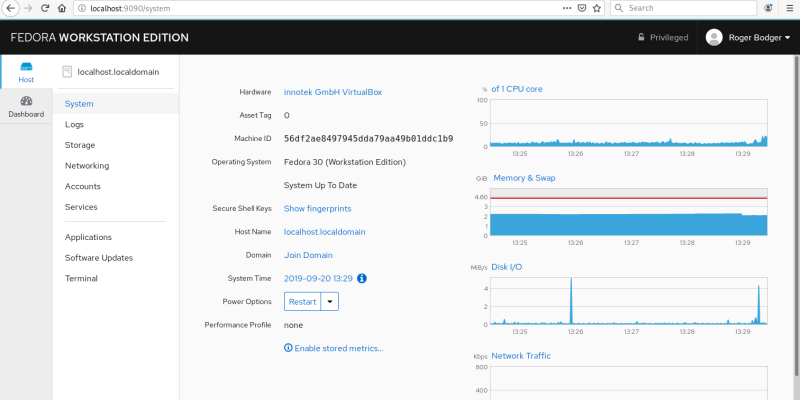This screenshot has width=800, height=400.
Task: Navigate to Networking page
Action: [x=87, y=166]
